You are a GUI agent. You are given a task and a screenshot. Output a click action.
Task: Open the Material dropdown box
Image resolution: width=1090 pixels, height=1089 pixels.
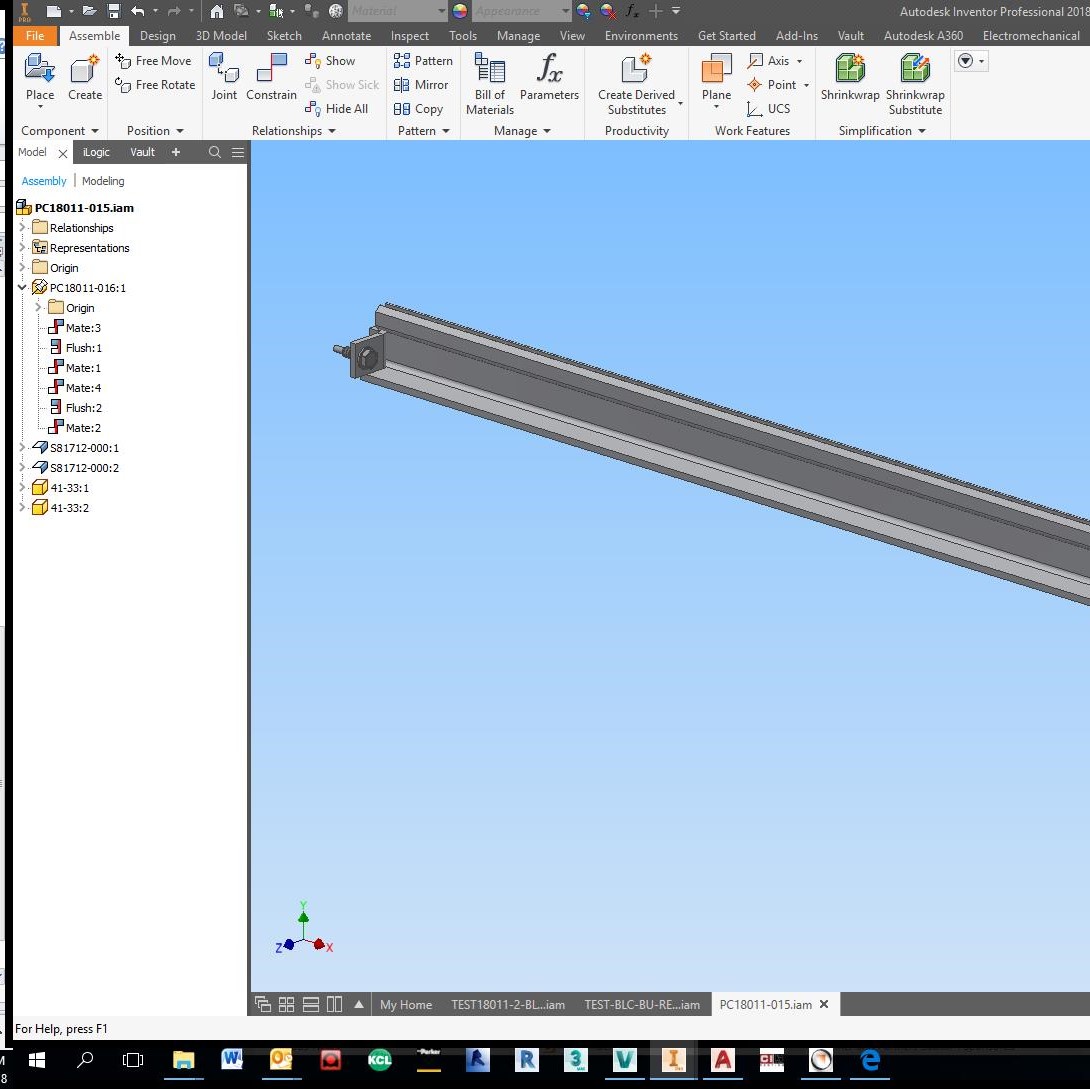pos(398,11)
